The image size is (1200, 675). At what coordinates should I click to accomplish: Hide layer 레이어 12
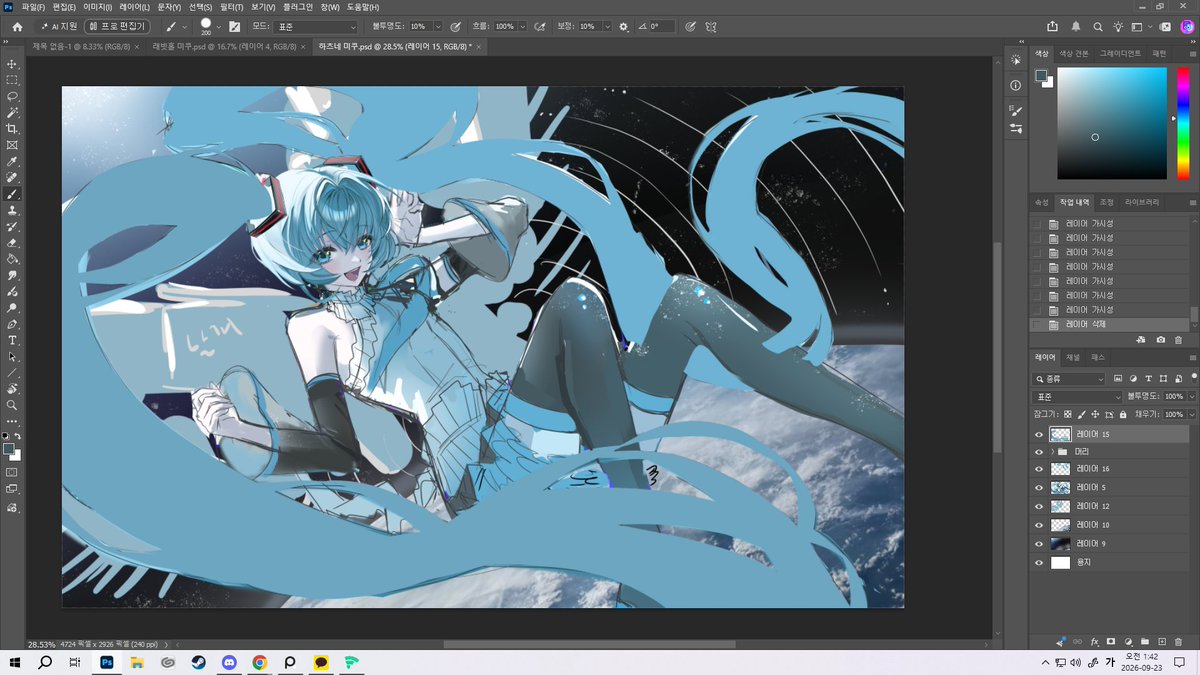click(1039, 506)
